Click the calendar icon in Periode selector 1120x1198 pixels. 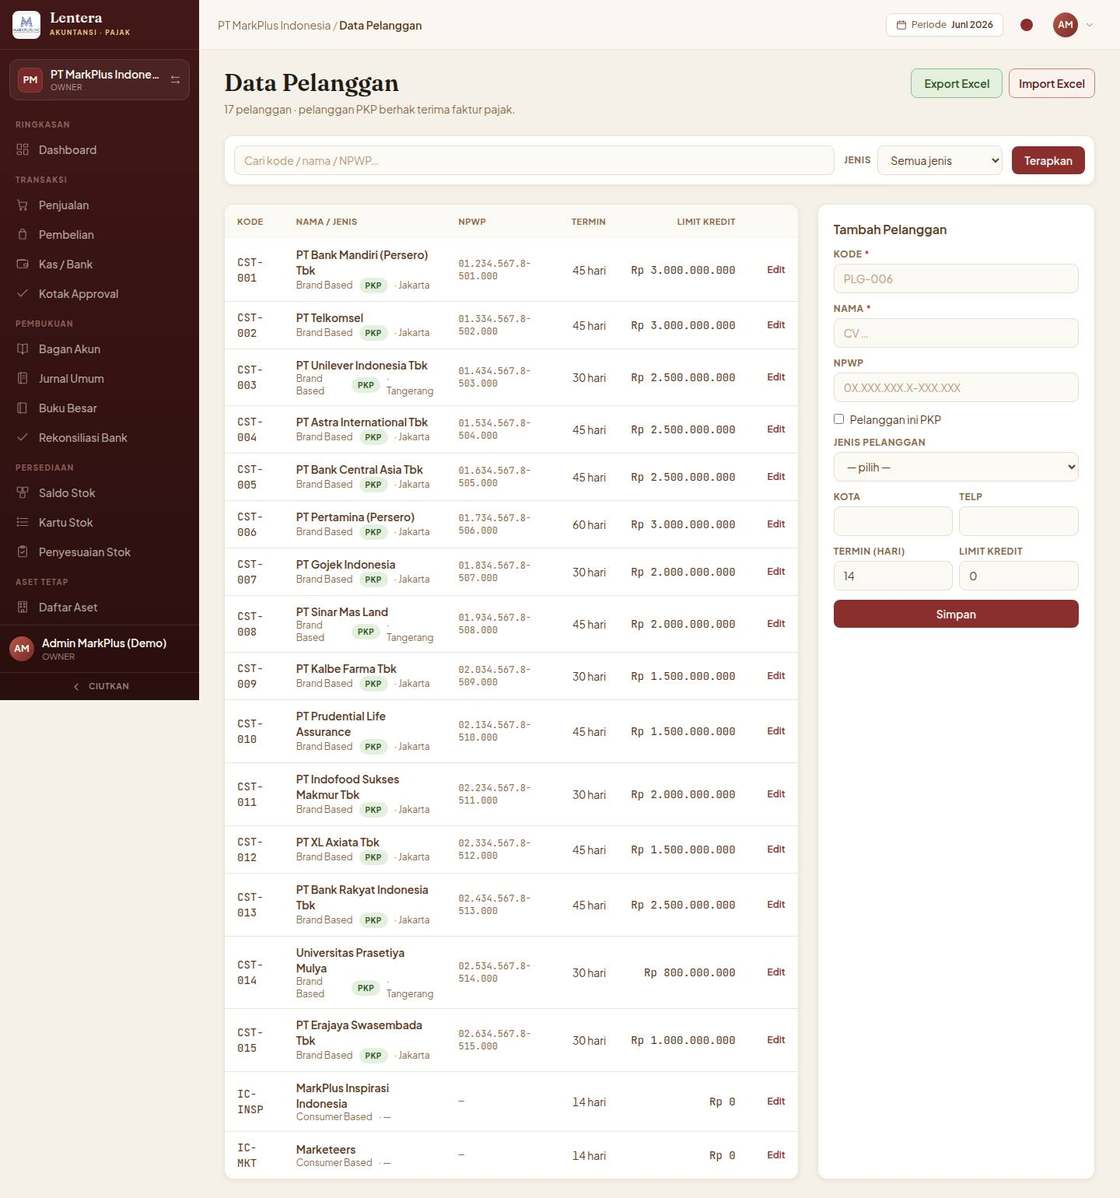[901, 25]
